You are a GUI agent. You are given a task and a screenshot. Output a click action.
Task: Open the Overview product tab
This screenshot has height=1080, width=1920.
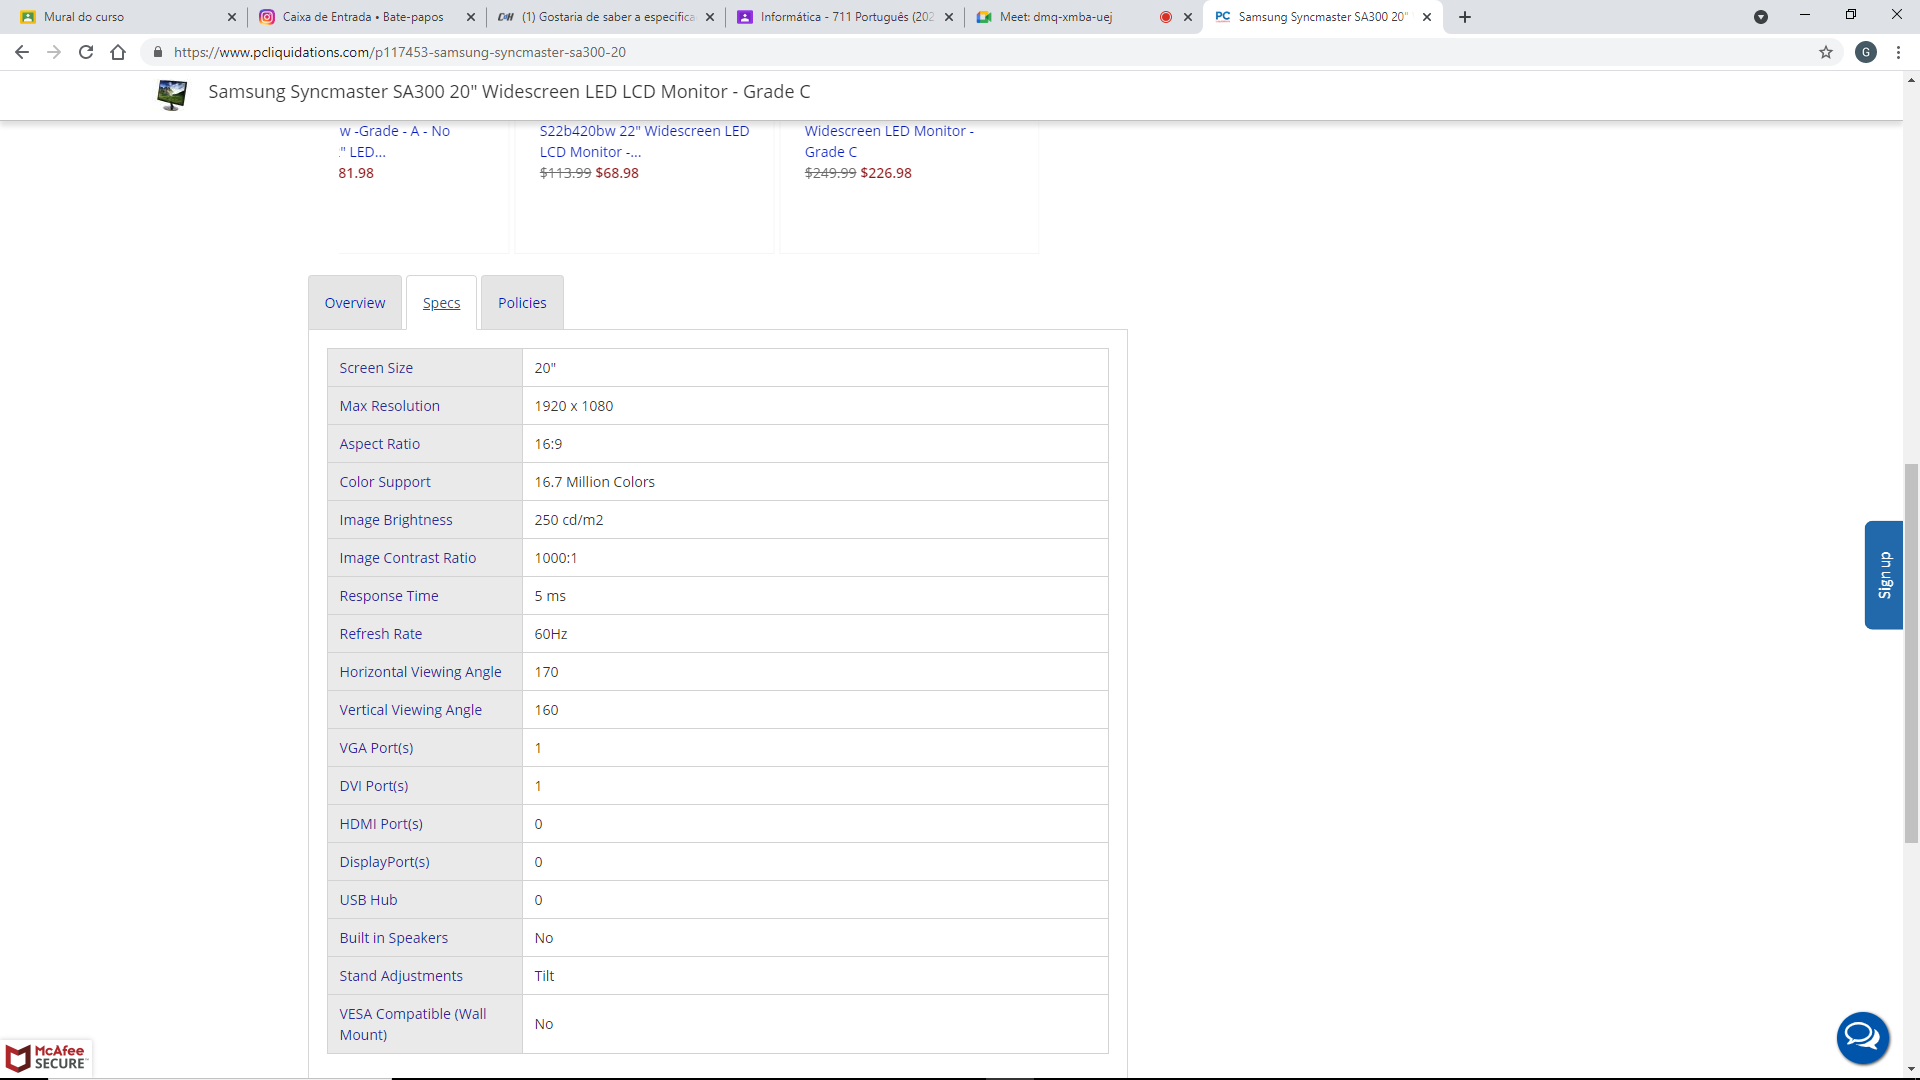tap(355, 303)
